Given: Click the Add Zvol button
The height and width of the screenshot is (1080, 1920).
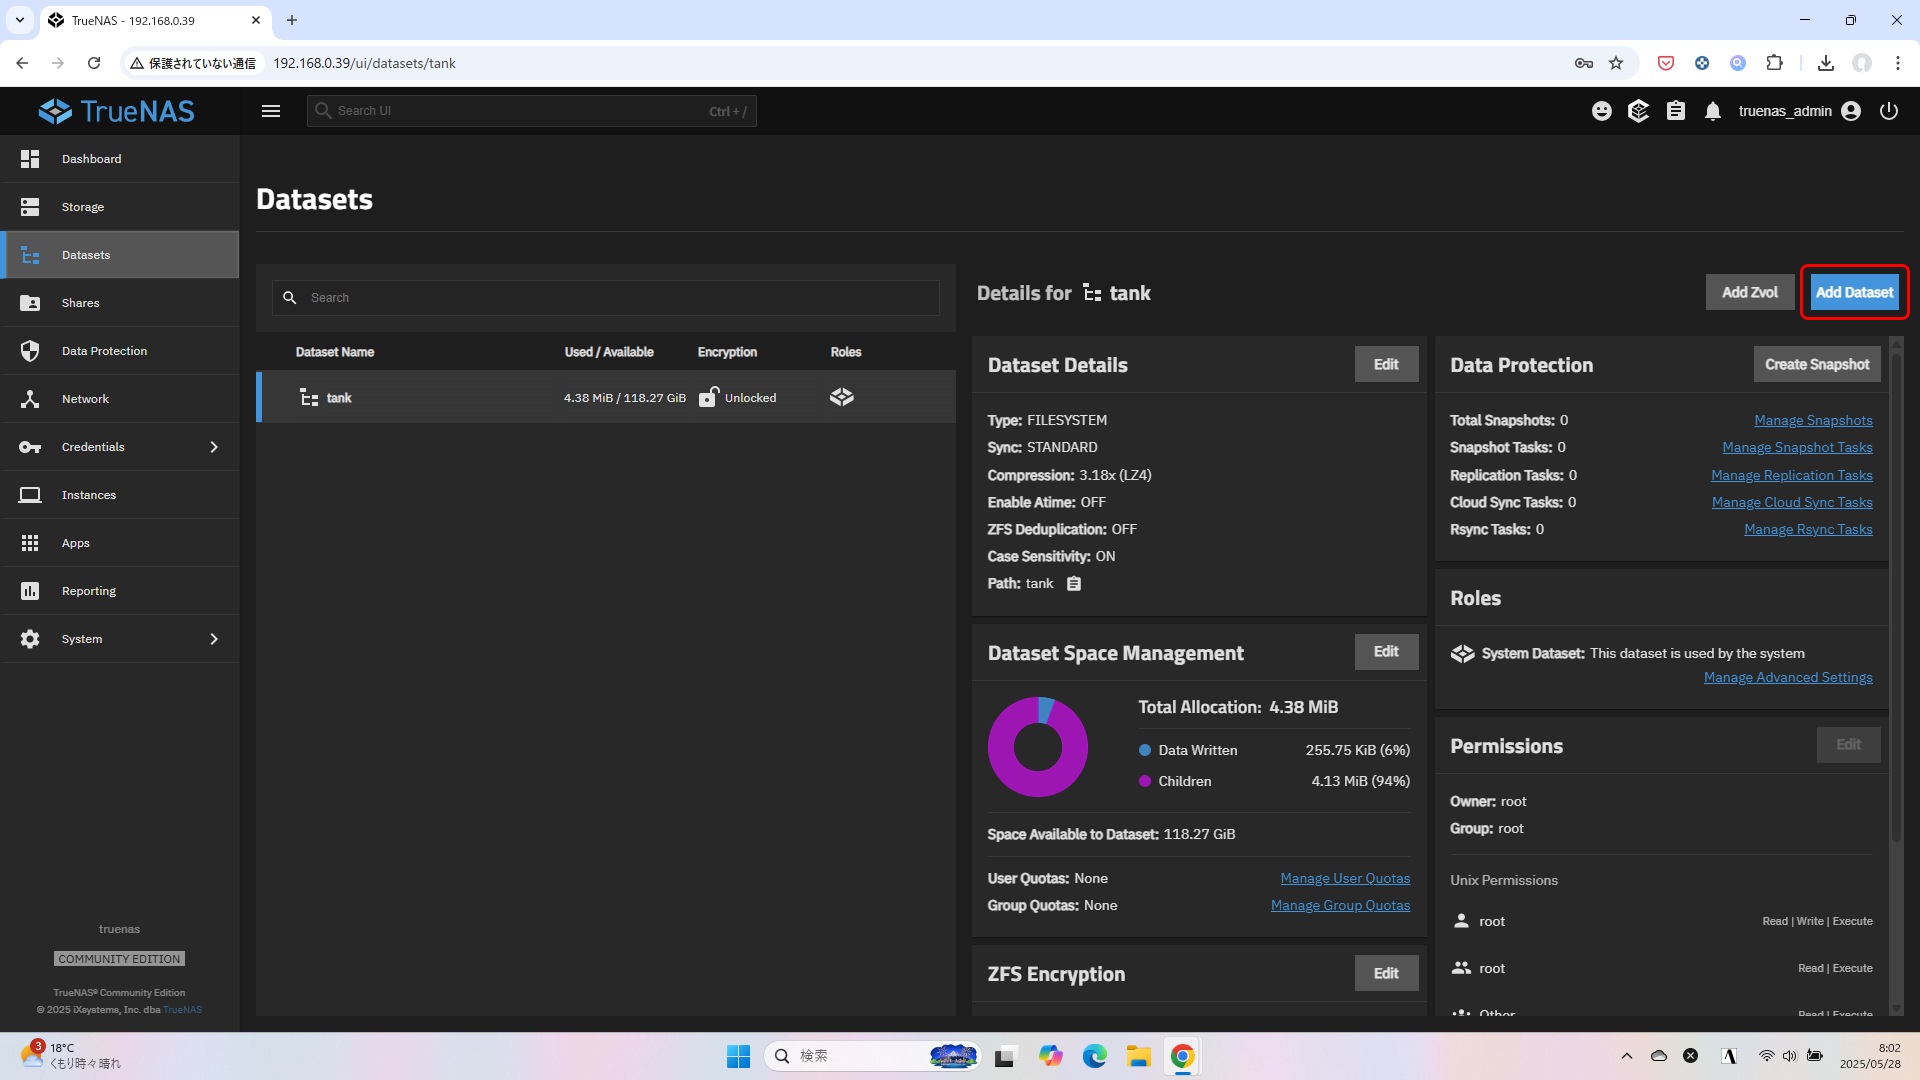Looking at the screenshot, I should point(1750,292).
